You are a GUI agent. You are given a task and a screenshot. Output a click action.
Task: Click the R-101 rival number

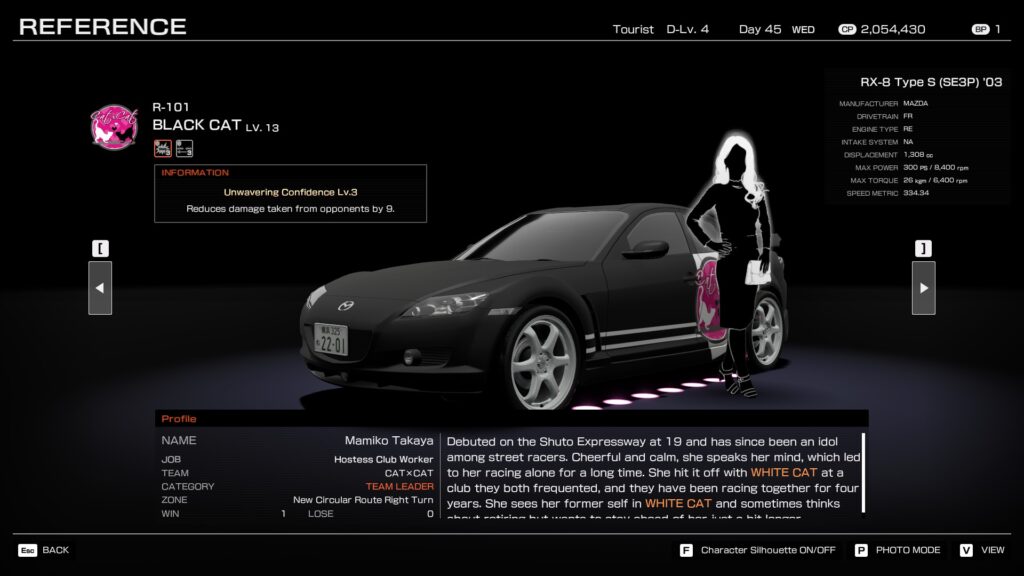(x=171, y=107)
